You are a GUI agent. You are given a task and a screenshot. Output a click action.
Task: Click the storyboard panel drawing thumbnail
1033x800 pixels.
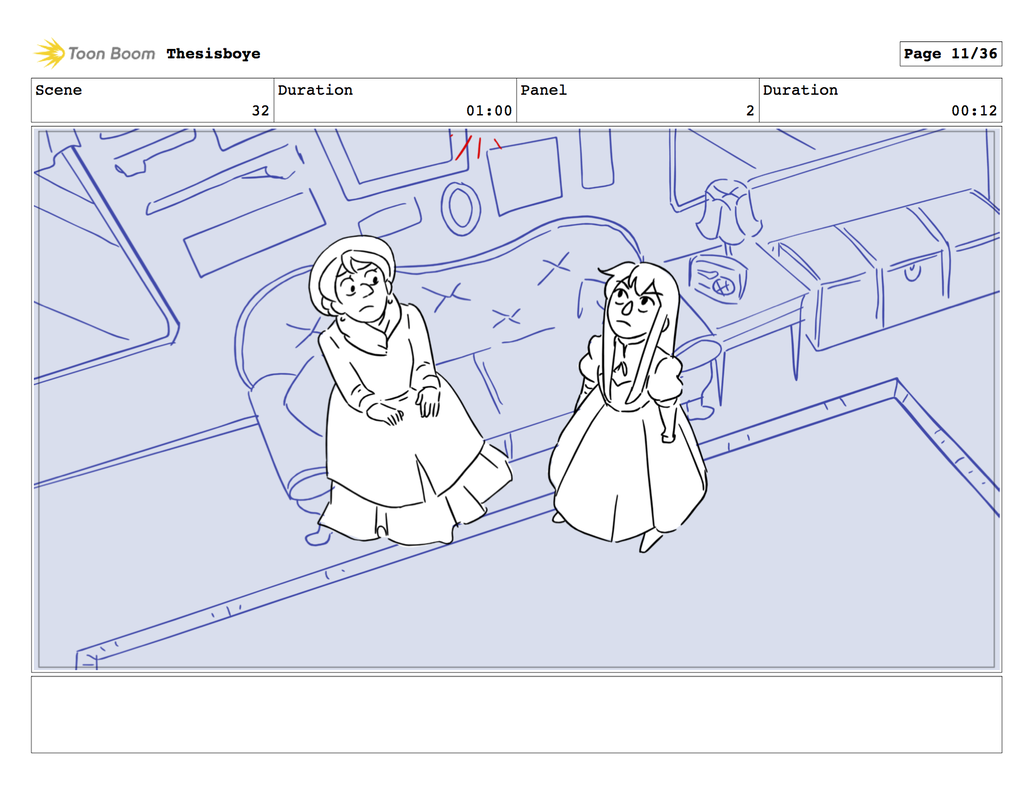516,399
